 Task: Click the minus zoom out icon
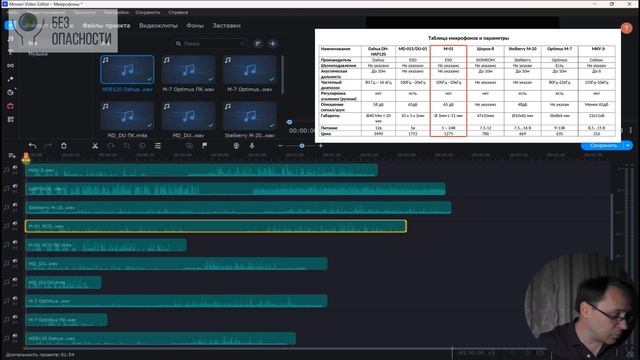[x=280, y=146]
